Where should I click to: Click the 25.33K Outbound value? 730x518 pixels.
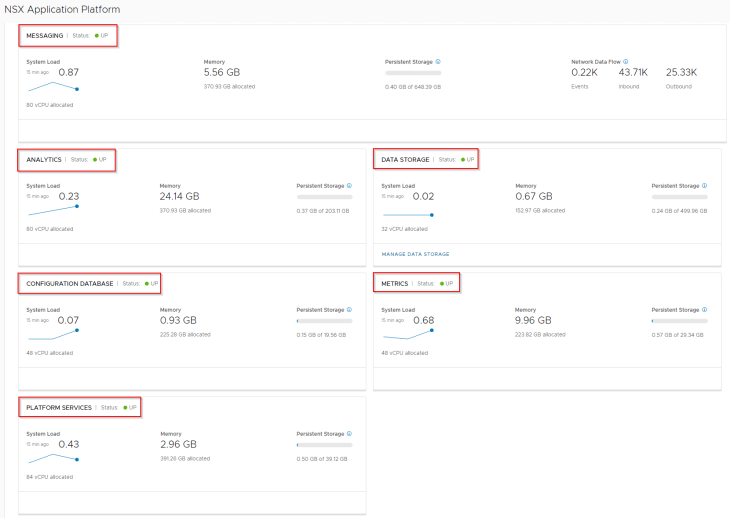tap(681, 72)
